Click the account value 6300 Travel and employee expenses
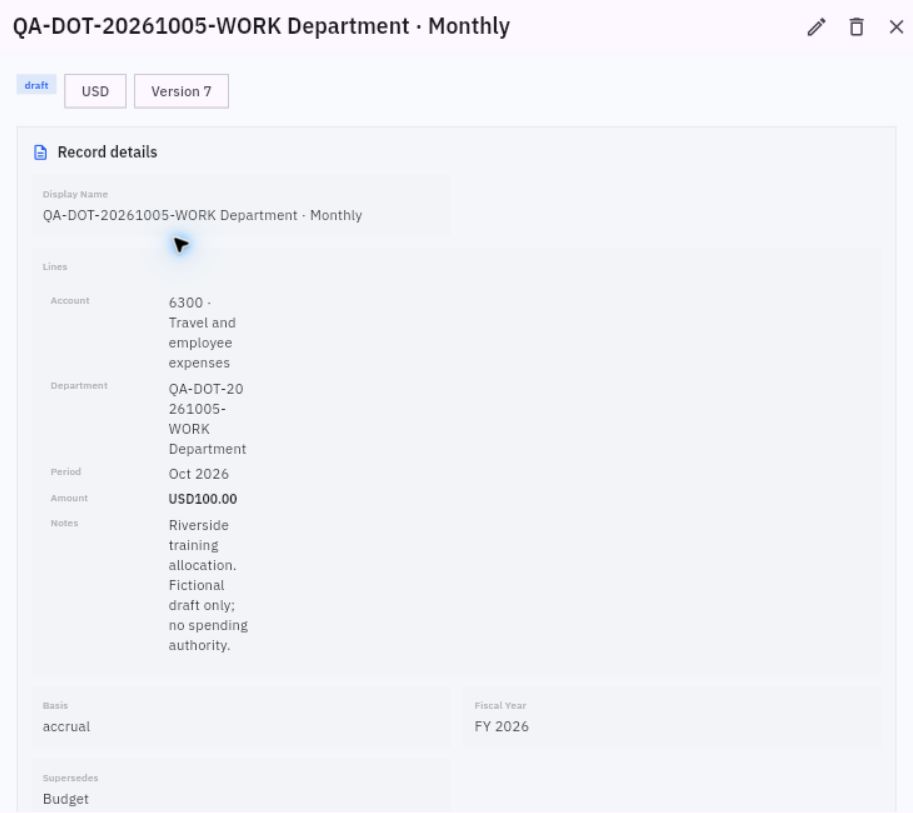913x813 pixels. (202, 333)
